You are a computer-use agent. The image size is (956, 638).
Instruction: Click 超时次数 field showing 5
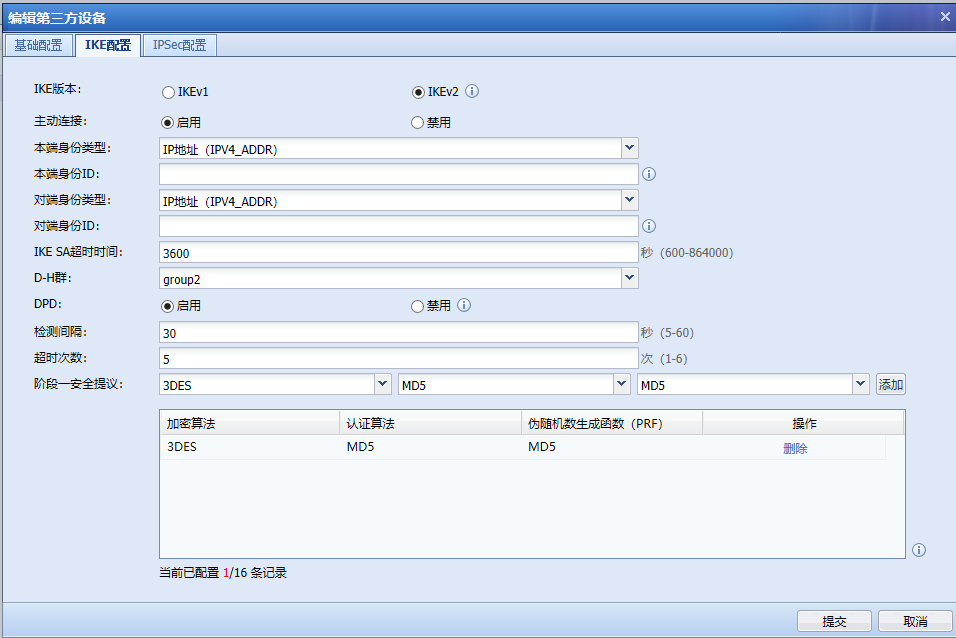pyautogui.click(x=399, y=359)
